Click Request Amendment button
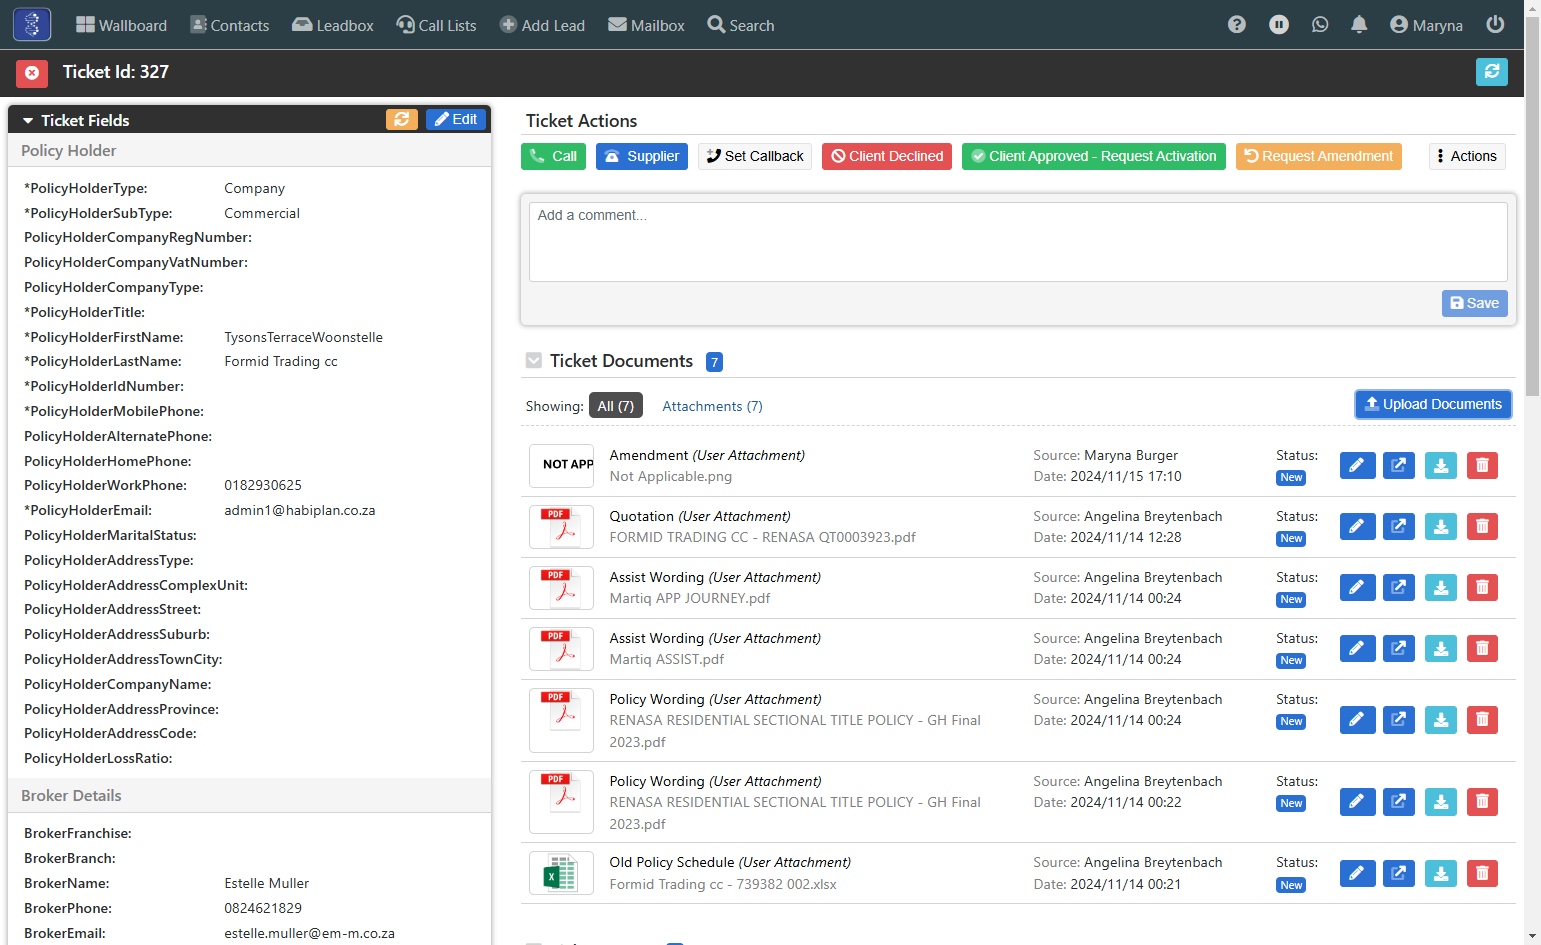Image resolution: width=1541 pixels, height=945 pixels. coord(1319,156)
